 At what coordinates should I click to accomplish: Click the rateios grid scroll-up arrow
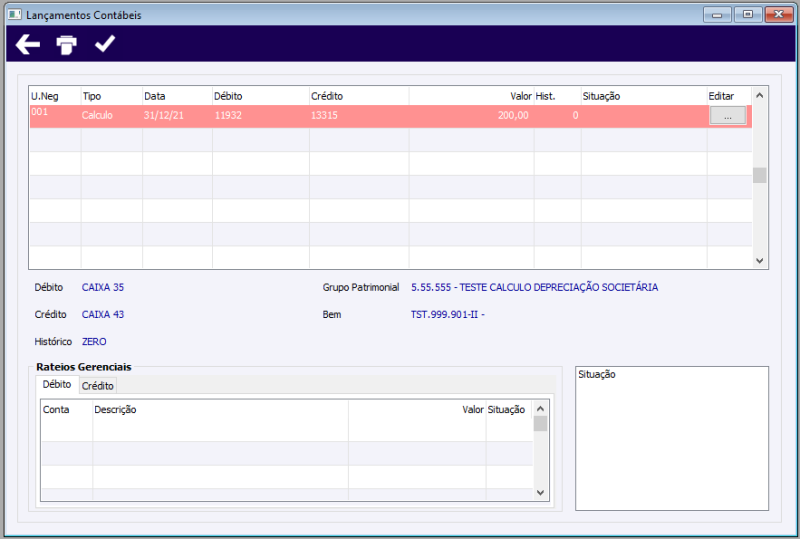tap(540, 409)
